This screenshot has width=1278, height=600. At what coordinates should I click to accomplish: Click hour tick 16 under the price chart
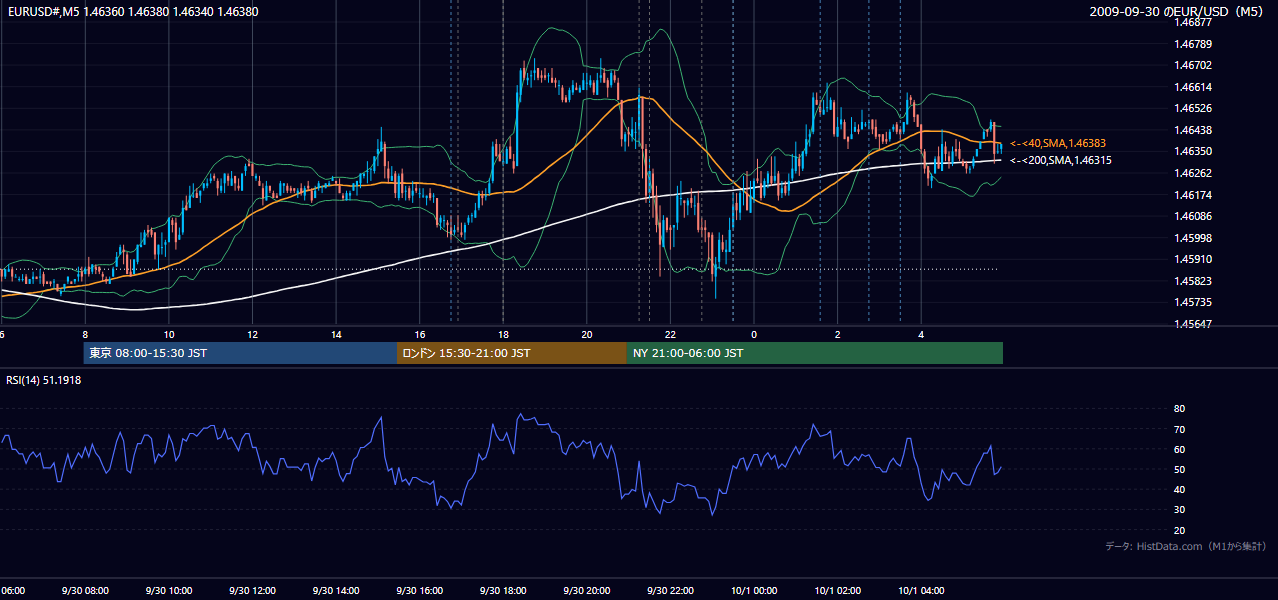(x=420, y=334)
